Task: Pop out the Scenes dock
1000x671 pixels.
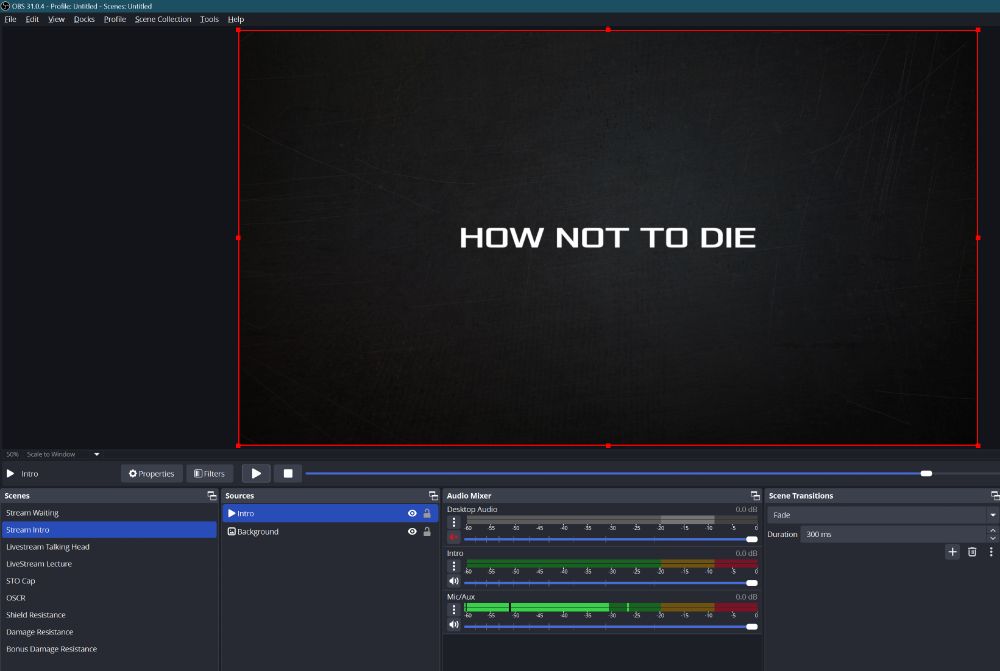Action: click(212, 496)
